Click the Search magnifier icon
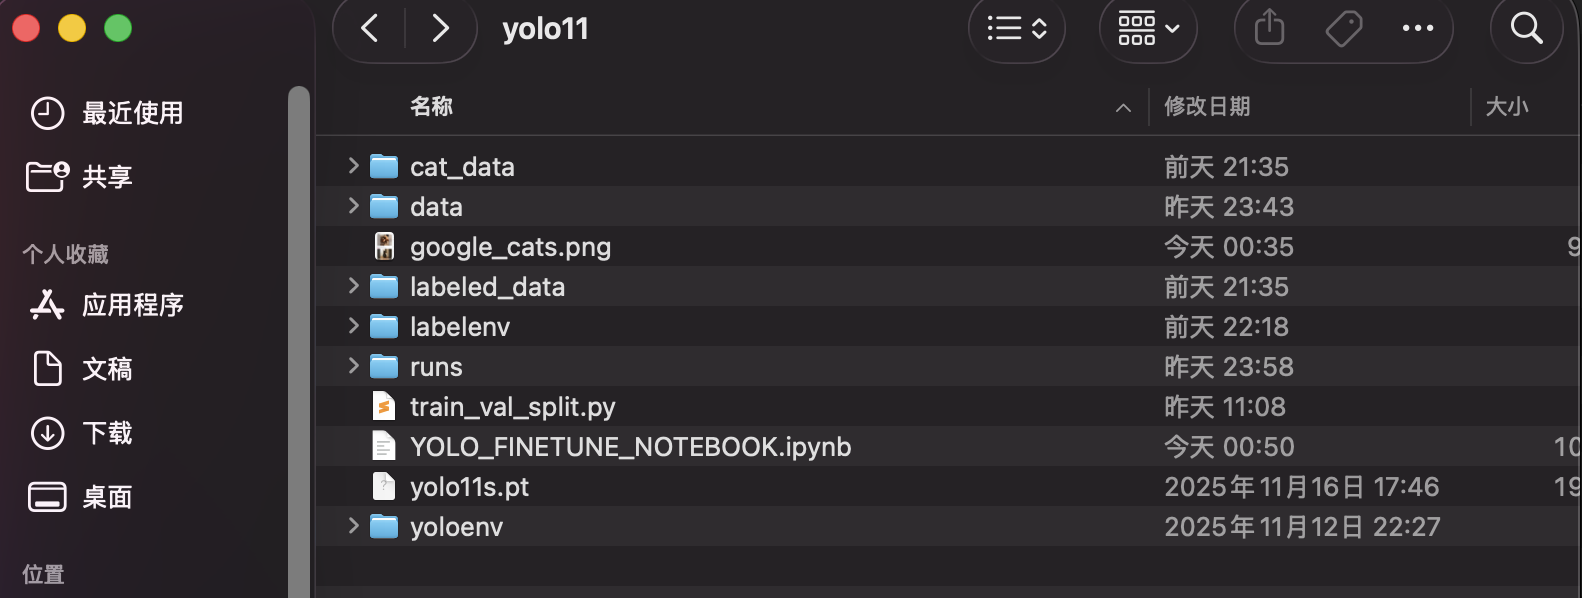Viewport: 1582px width, 598px height. (1526, 28)
